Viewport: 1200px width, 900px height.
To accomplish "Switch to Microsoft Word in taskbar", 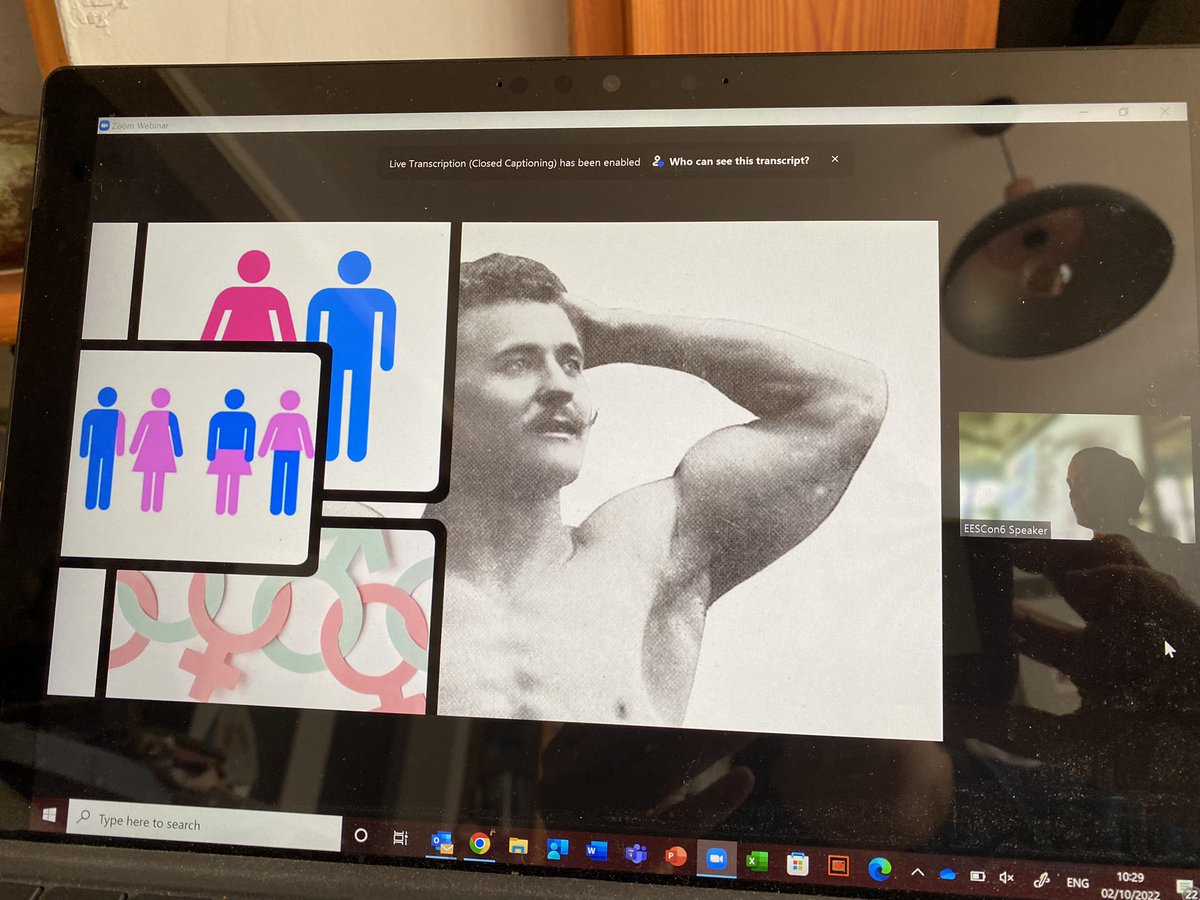I will pos(597,851).
